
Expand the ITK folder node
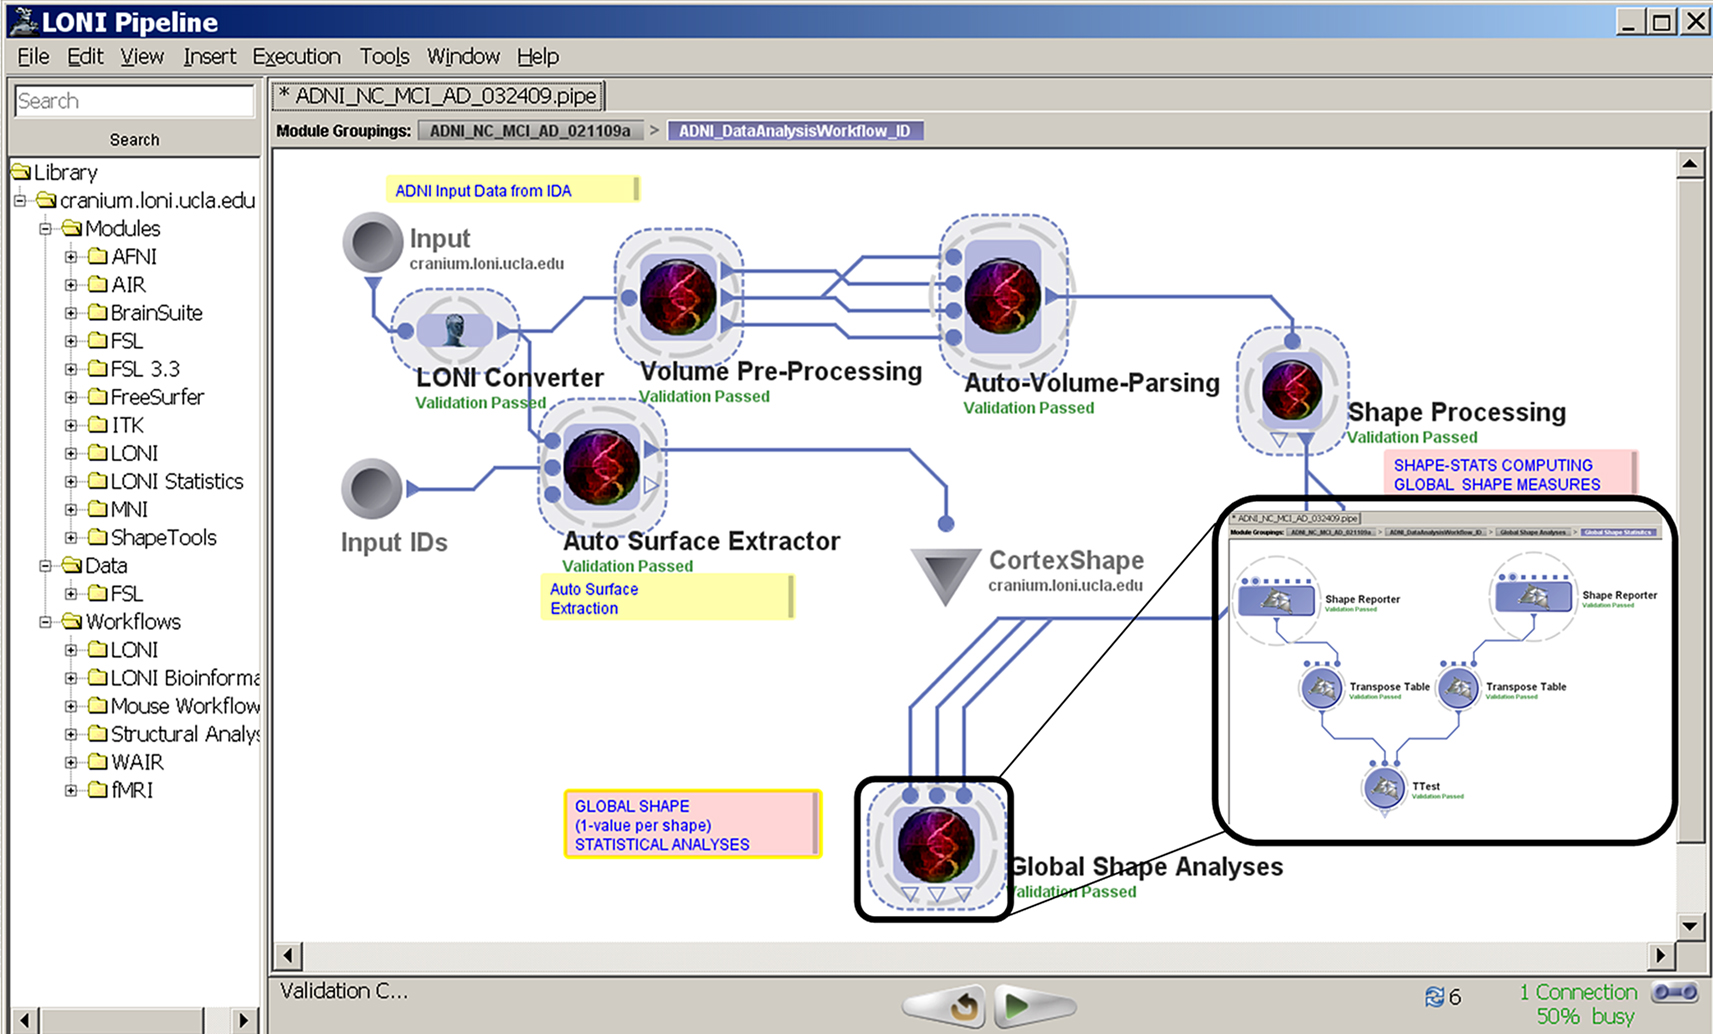(x=71, y=425)
